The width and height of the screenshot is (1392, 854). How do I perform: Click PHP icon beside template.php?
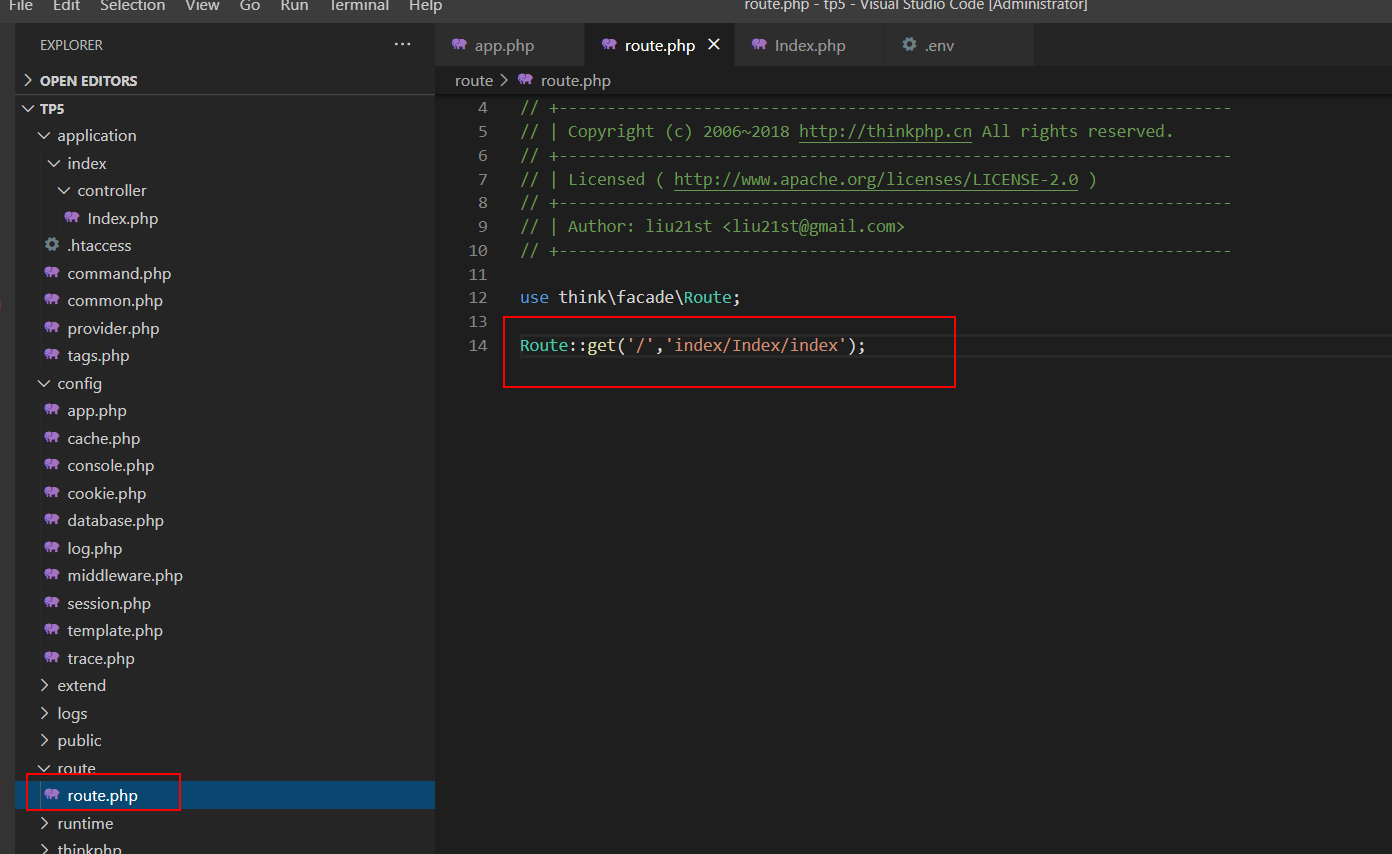[x=52, y=630]
